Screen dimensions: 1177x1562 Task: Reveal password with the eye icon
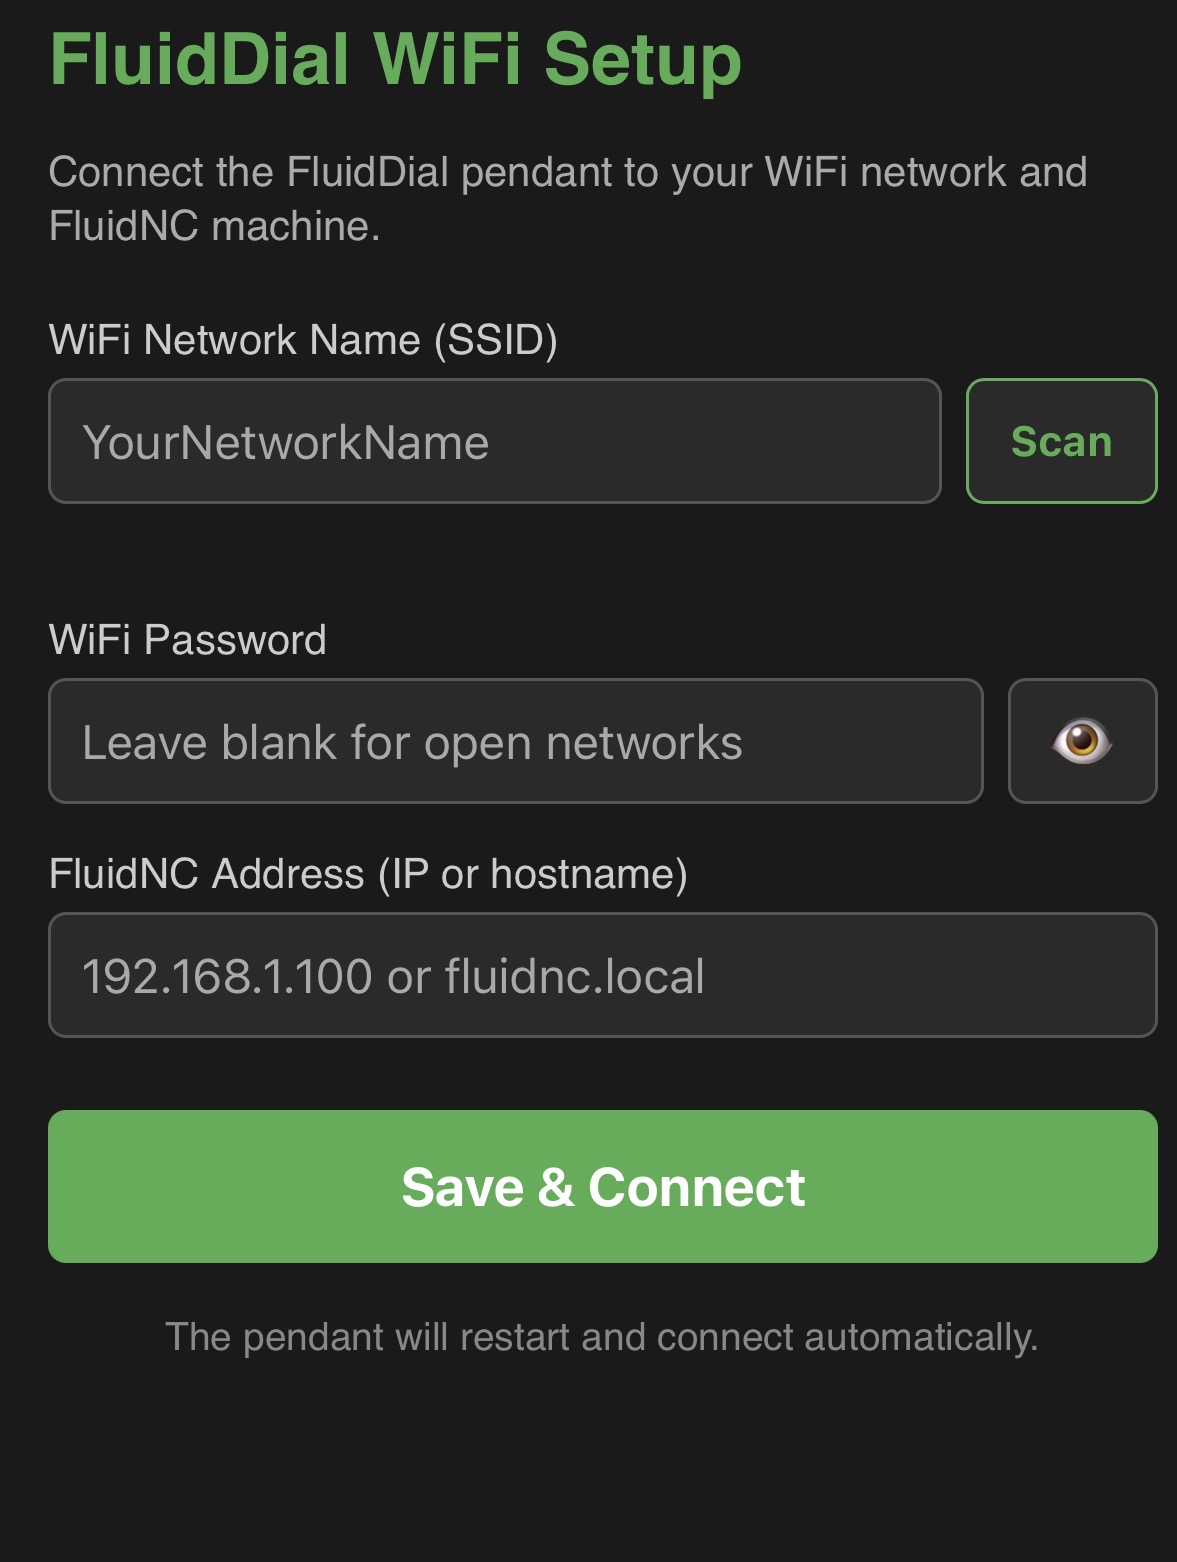click(1082, 741)
